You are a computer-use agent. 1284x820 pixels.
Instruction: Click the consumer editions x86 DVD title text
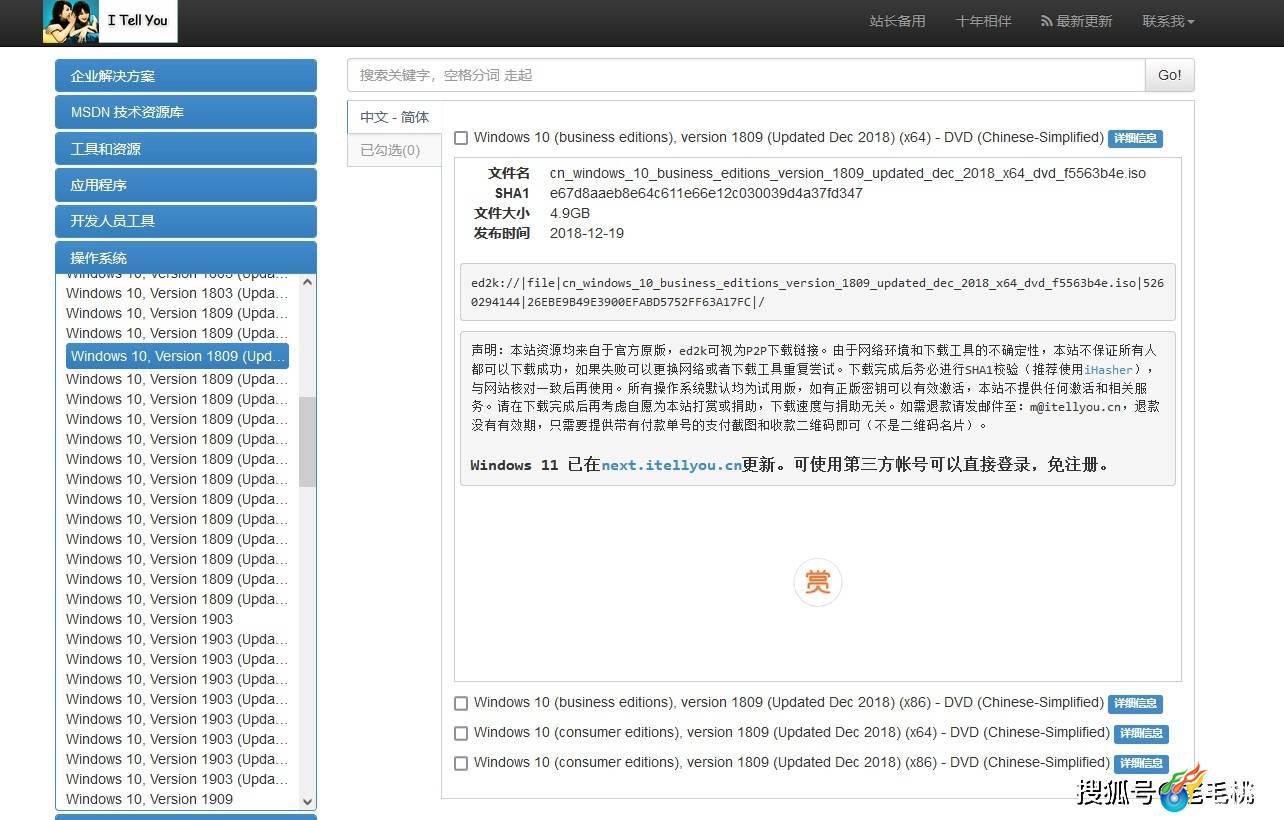792,763
